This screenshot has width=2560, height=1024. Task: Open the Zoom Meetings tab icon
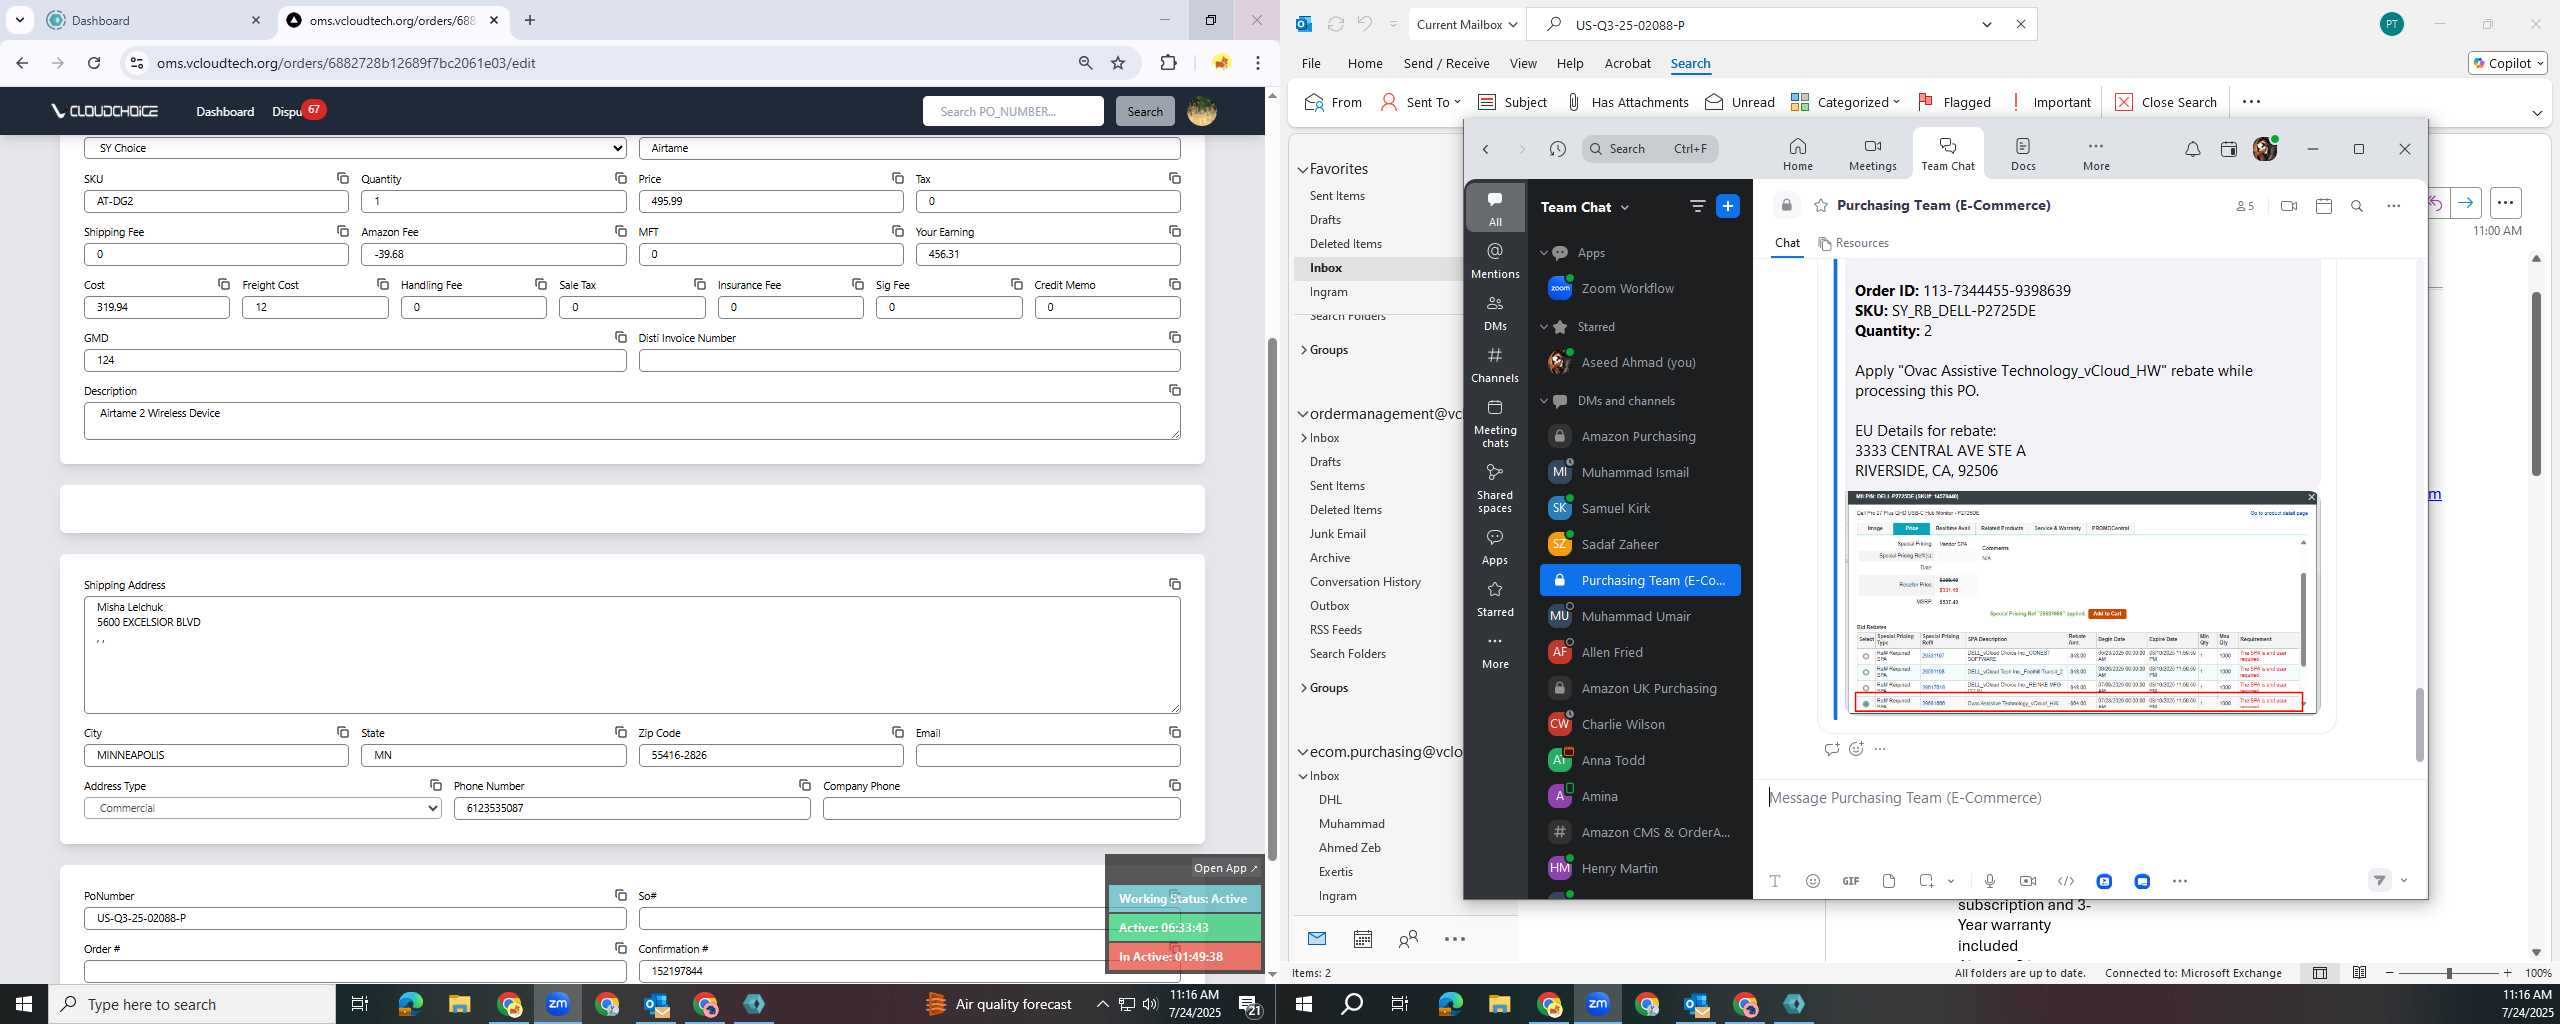tap(1872, 154)
